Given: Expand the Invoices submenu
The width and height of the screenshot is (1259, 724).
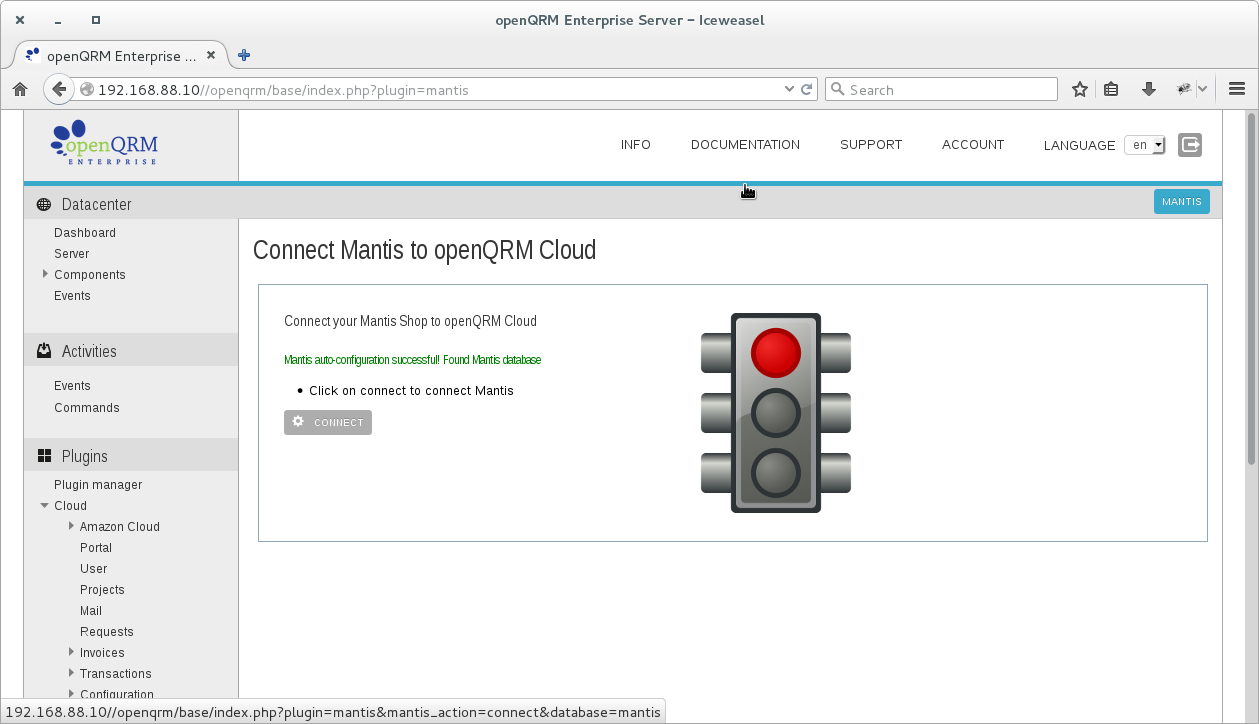Looking at the screenshot, I should 71,652.
